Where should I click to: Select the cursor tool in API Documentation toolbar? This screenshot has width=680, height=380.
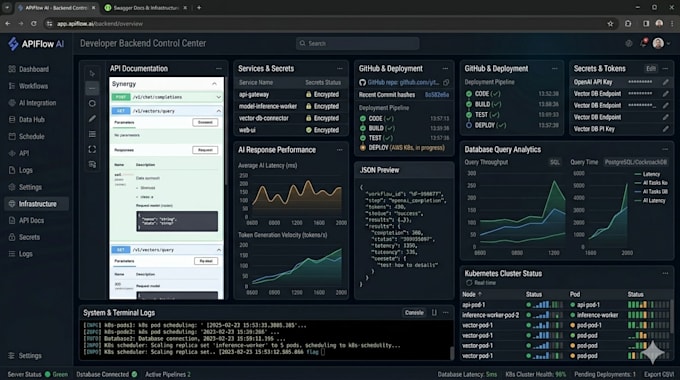coord(92,73)
